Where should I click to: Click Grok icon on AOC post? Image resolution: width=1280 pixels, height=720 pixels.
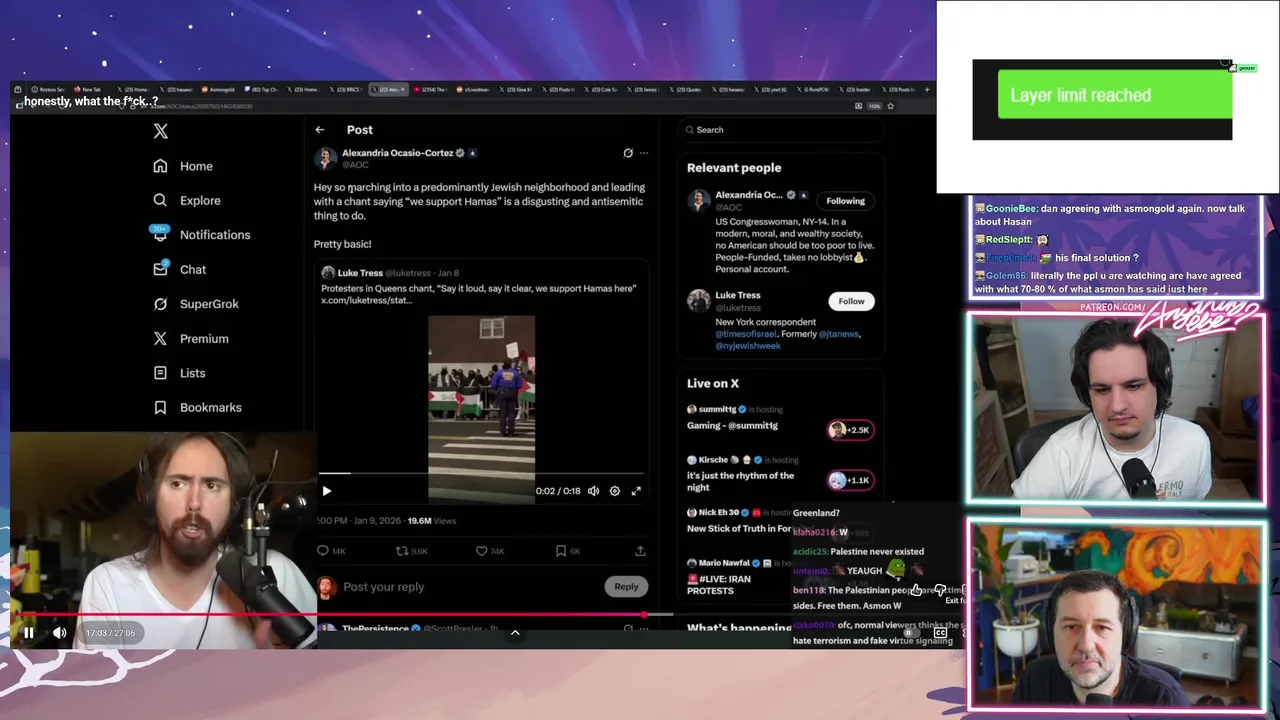coord(628,153)
